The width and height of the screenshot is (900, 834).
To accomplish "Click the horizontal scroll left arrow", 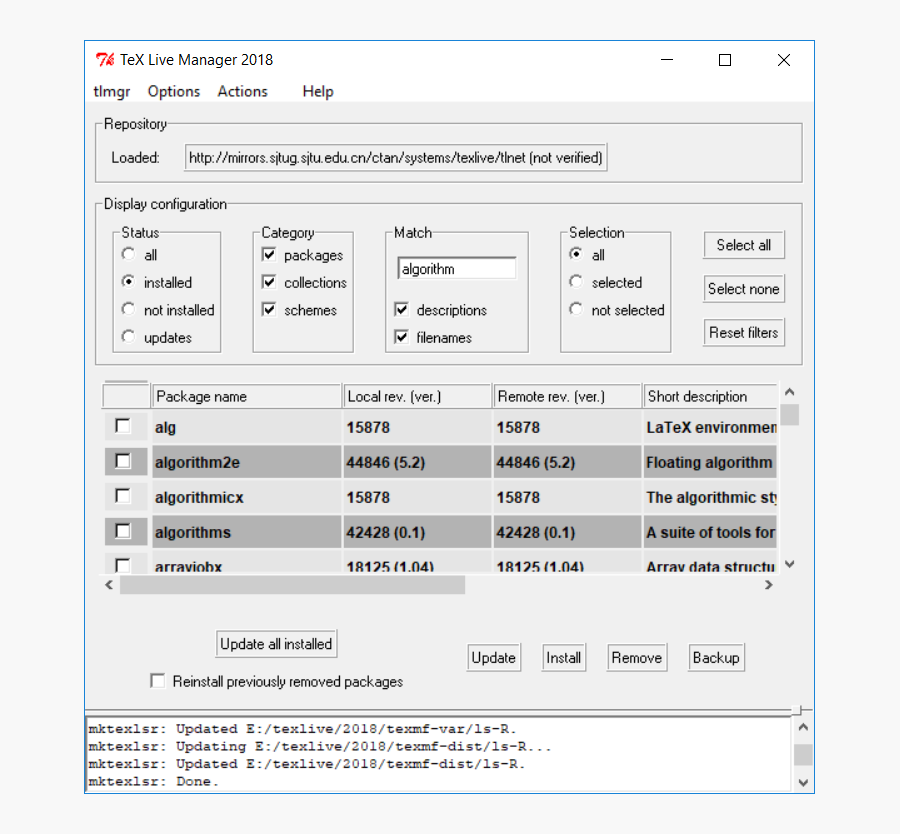I will coord(110,585).
